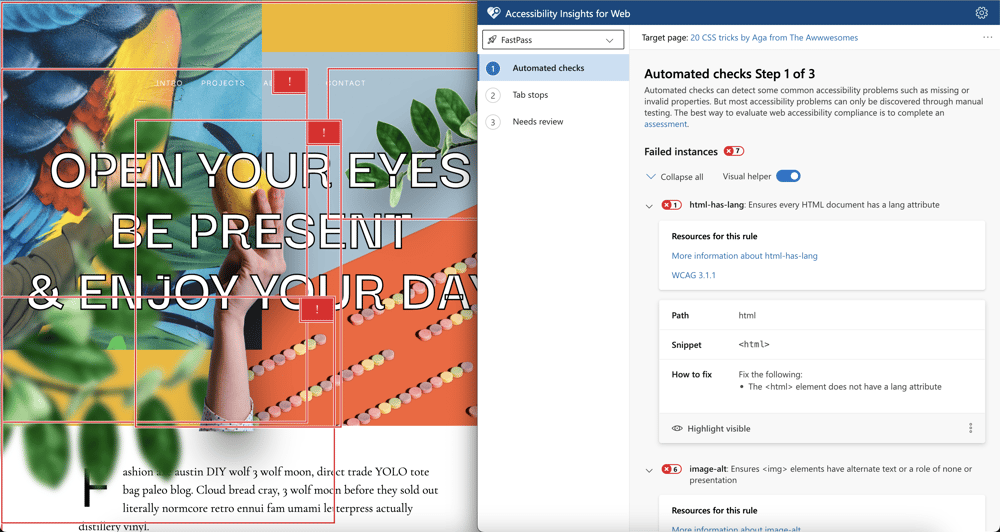Click the html snippet code text
The width and height of the screenshot is (1000, 532).
pyautogui.click(x=754, y=344)
